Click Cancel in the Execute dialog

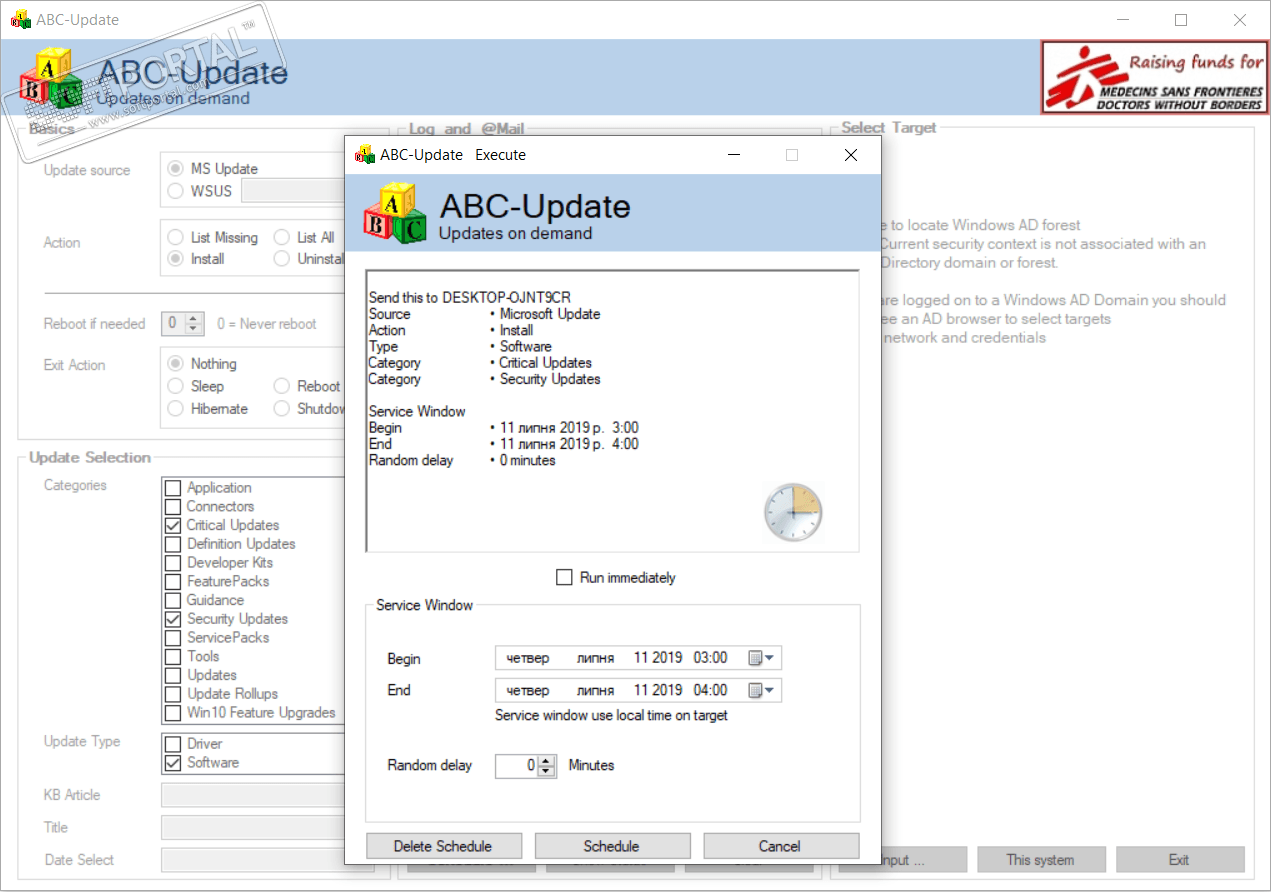click(x=780, y=846)
